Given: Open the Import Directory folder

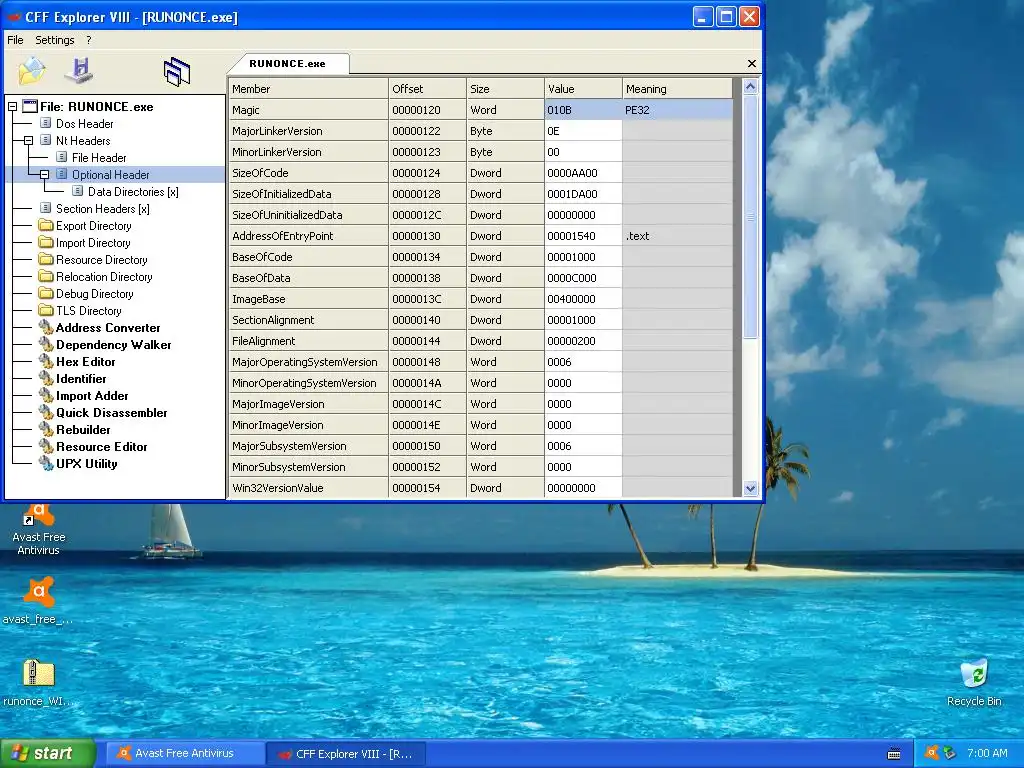Looking at the screenshot, I should point(93,242).
